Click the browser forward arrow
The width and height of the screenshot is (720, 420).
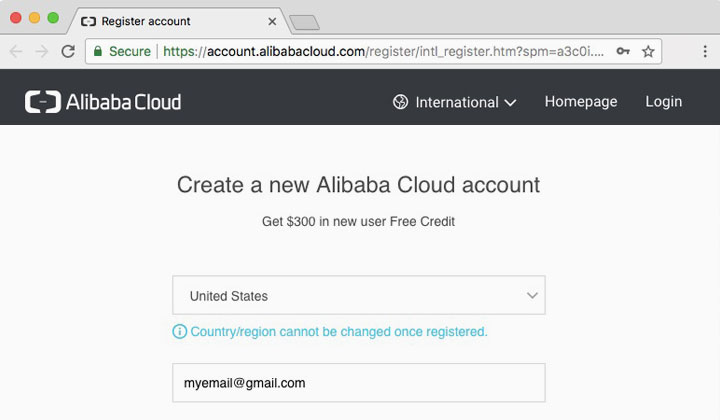[x=42, y=51]
